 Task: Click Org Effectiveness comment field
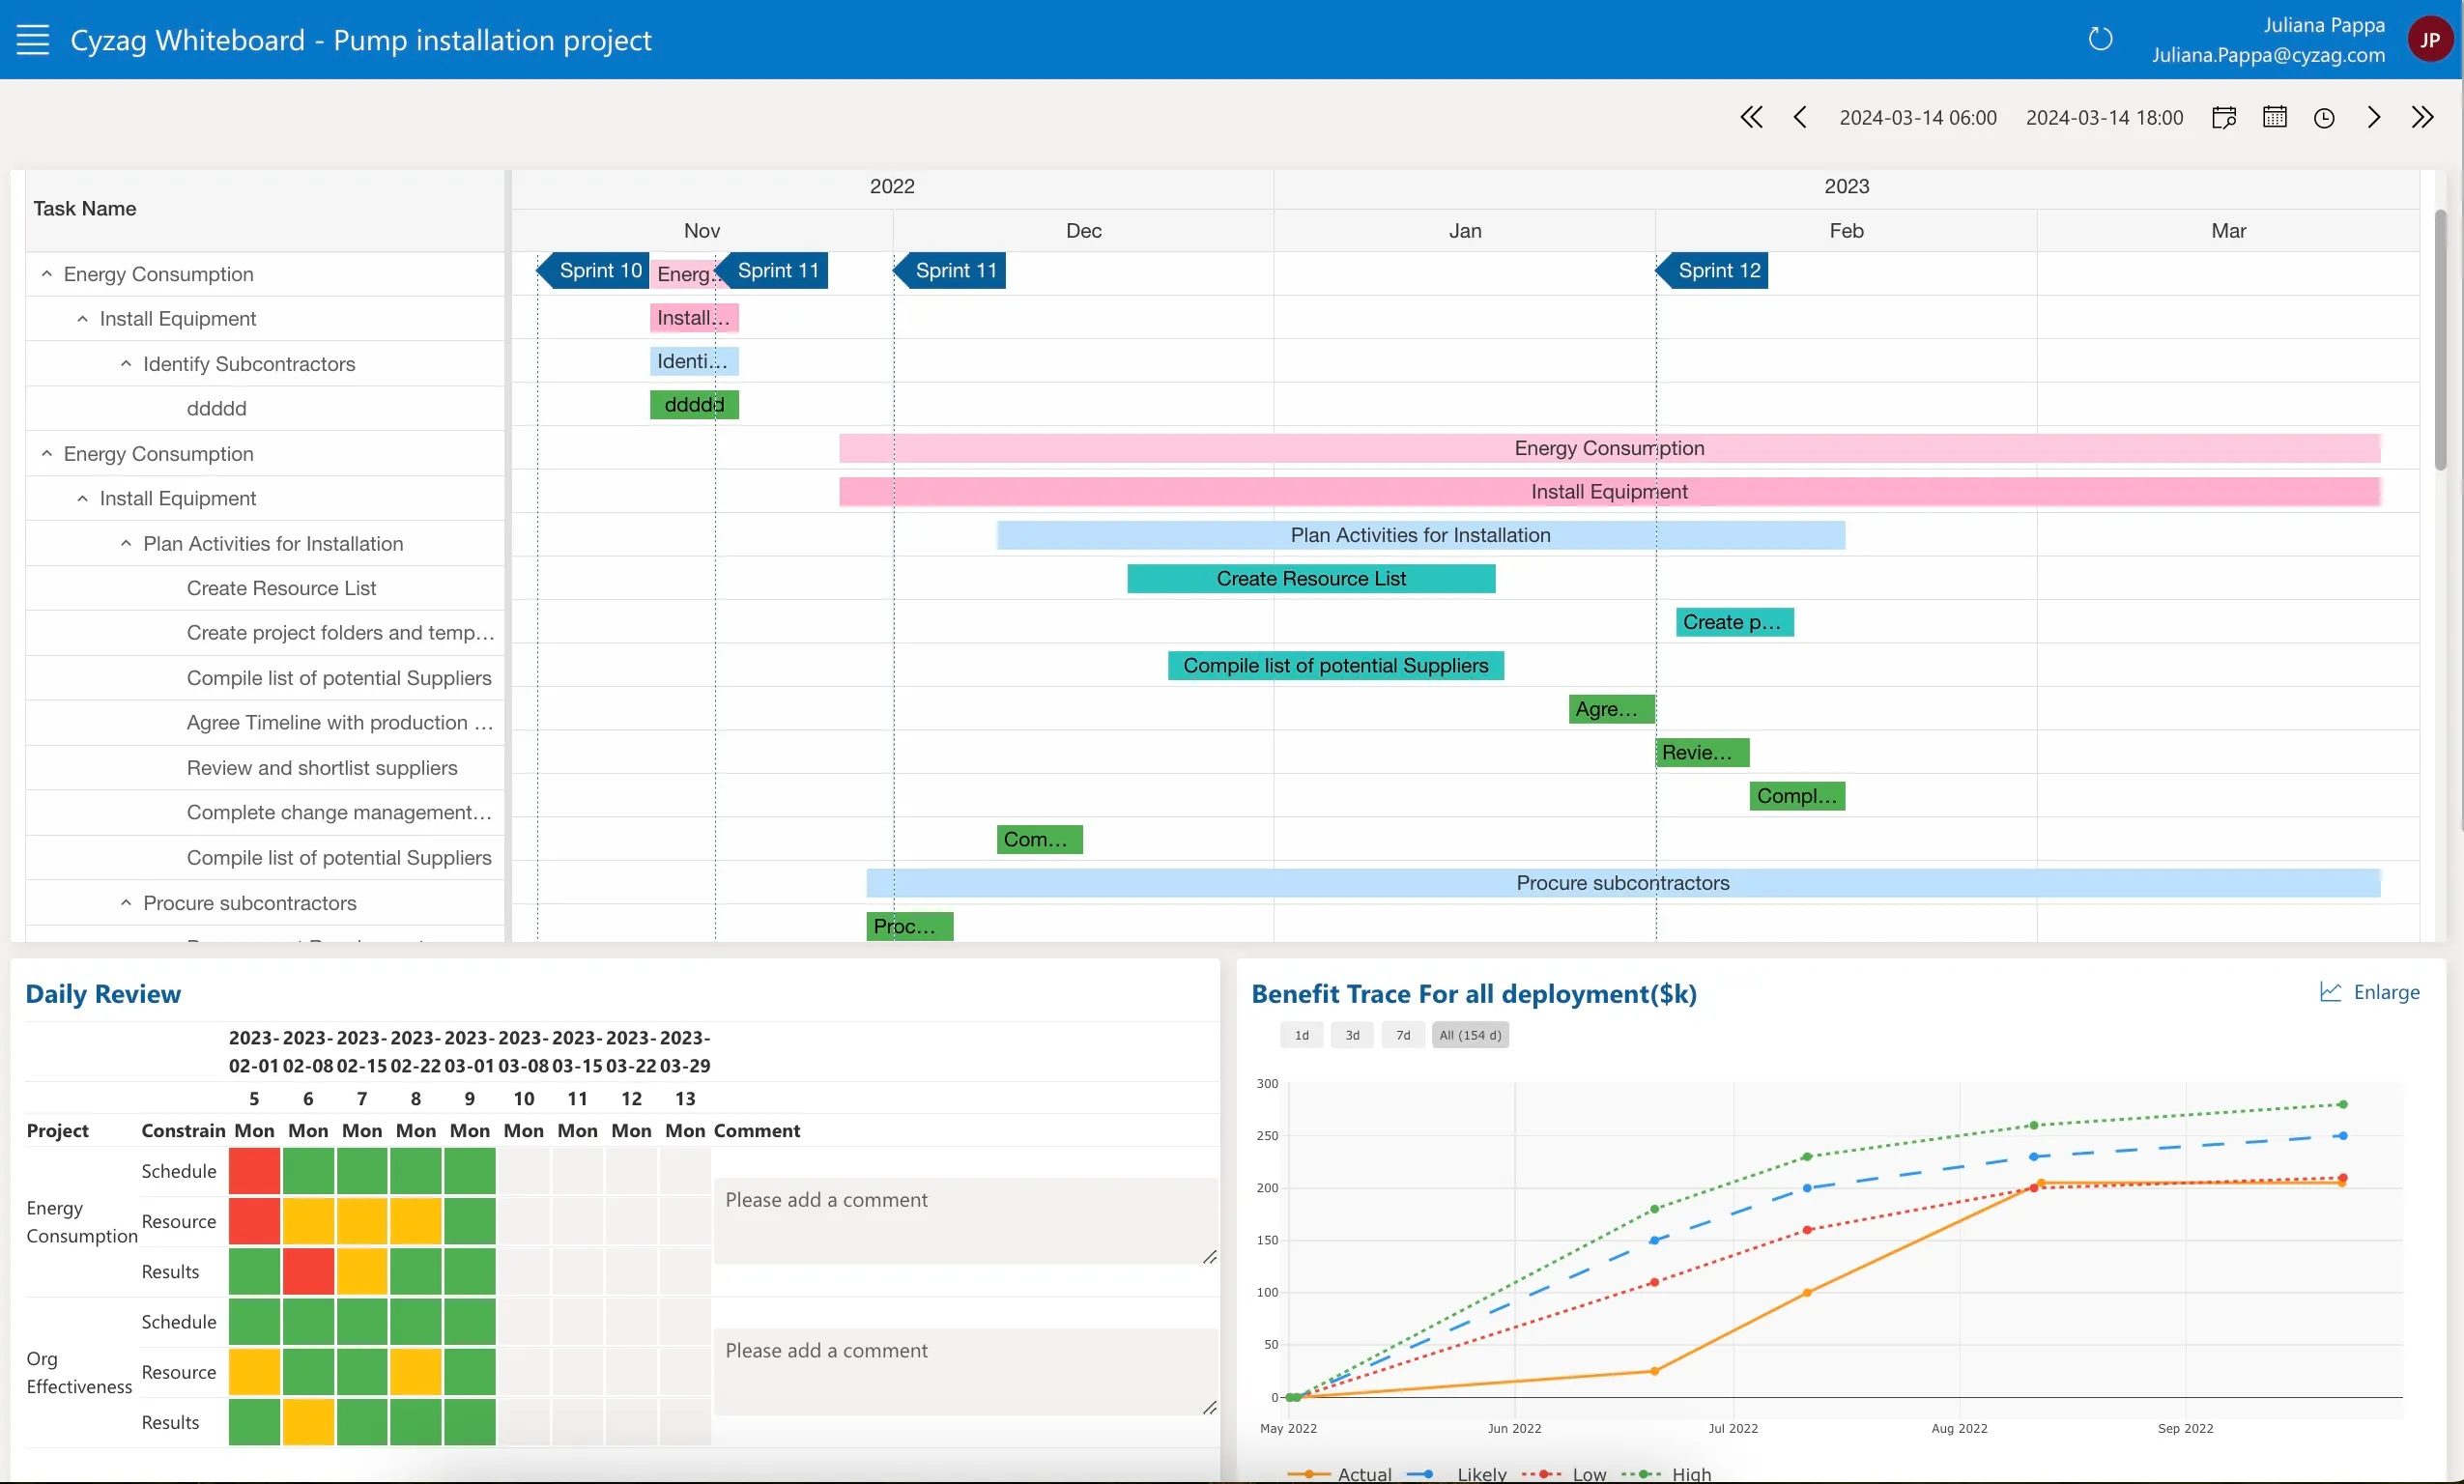click(x=965, y=1372)
